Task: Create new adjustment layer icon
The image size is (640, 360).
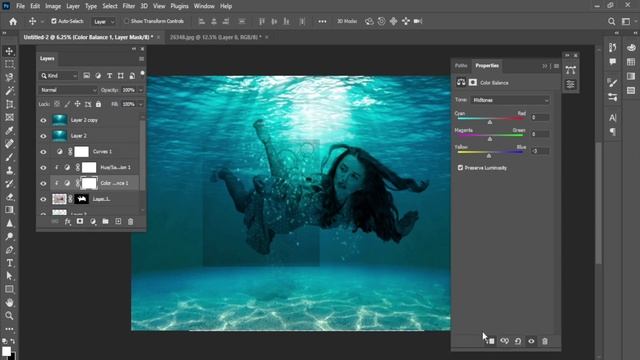Action: 93,221
